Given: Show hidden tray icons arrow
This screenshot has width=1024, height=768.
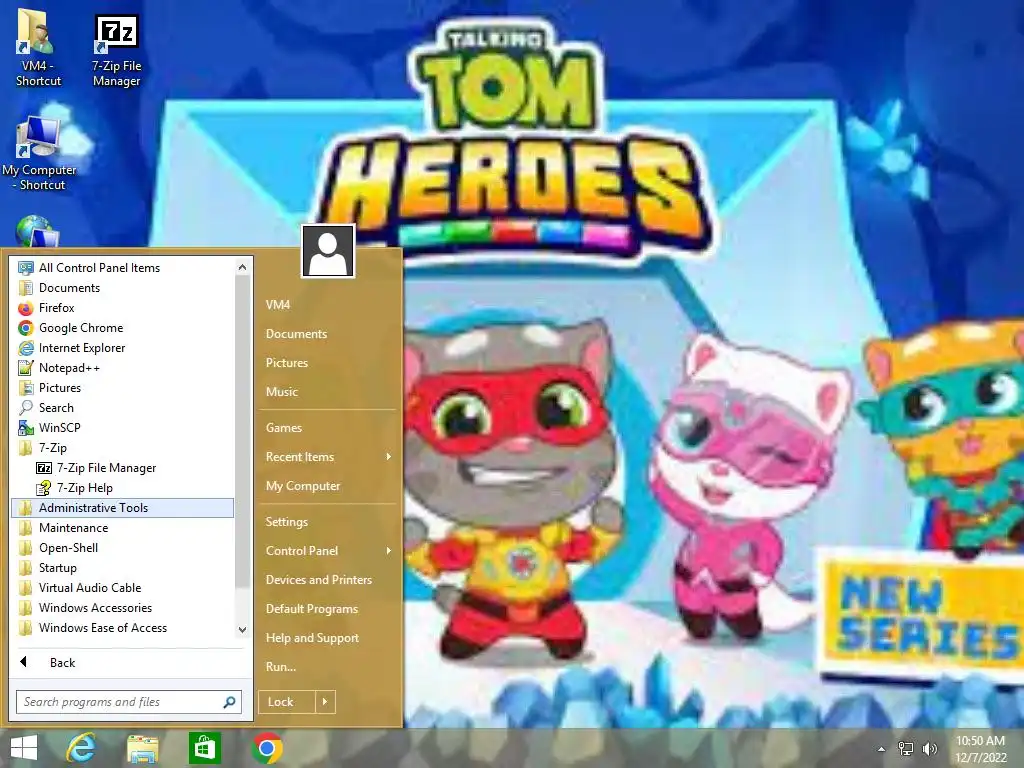Looking at the screenshot, I should [x=881, y=749].
